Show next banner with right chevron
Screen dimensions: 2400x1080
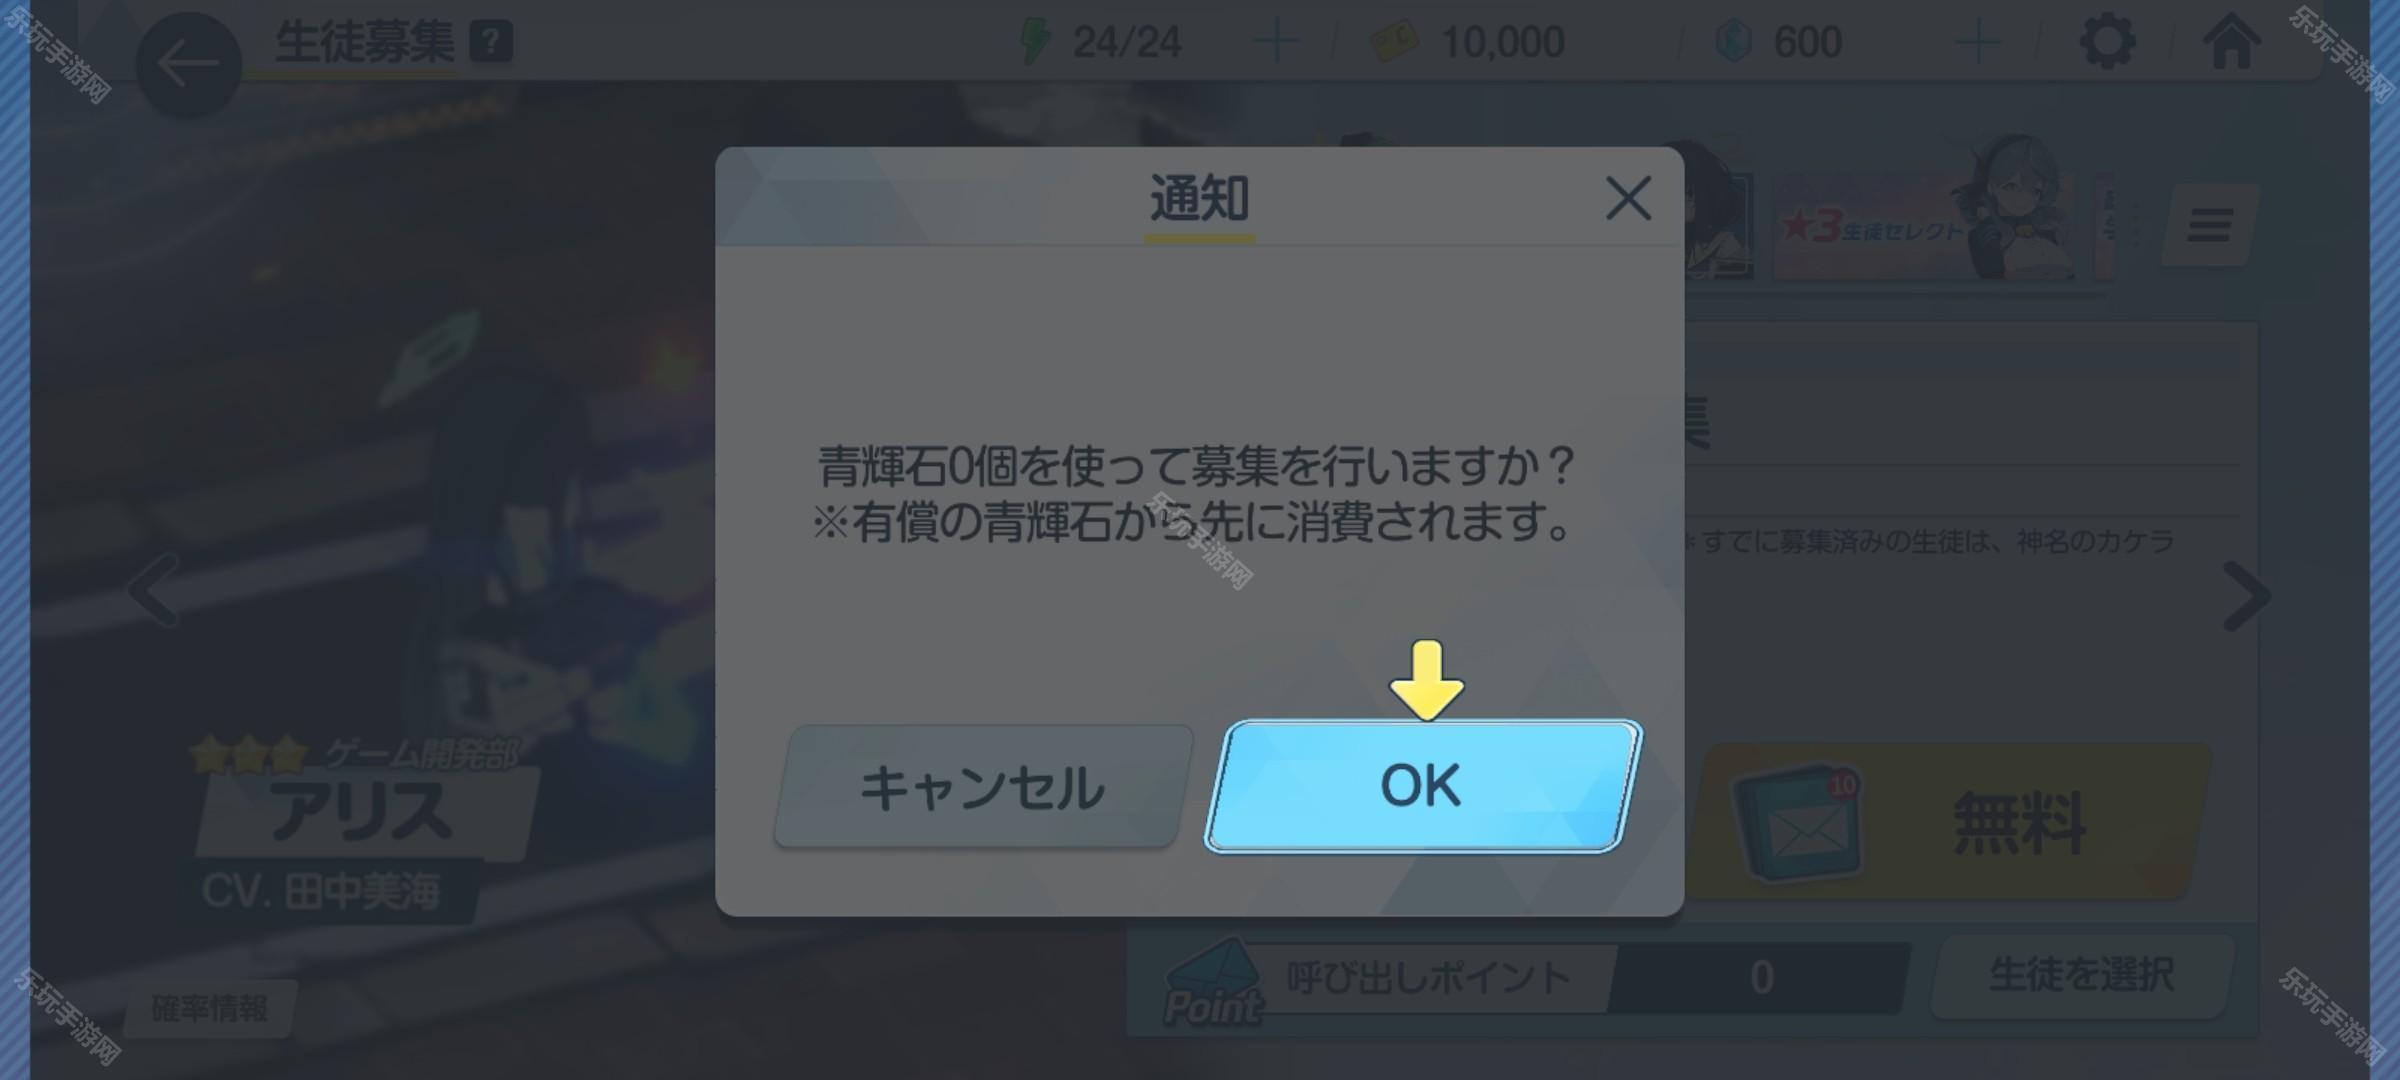point(2247,596)
